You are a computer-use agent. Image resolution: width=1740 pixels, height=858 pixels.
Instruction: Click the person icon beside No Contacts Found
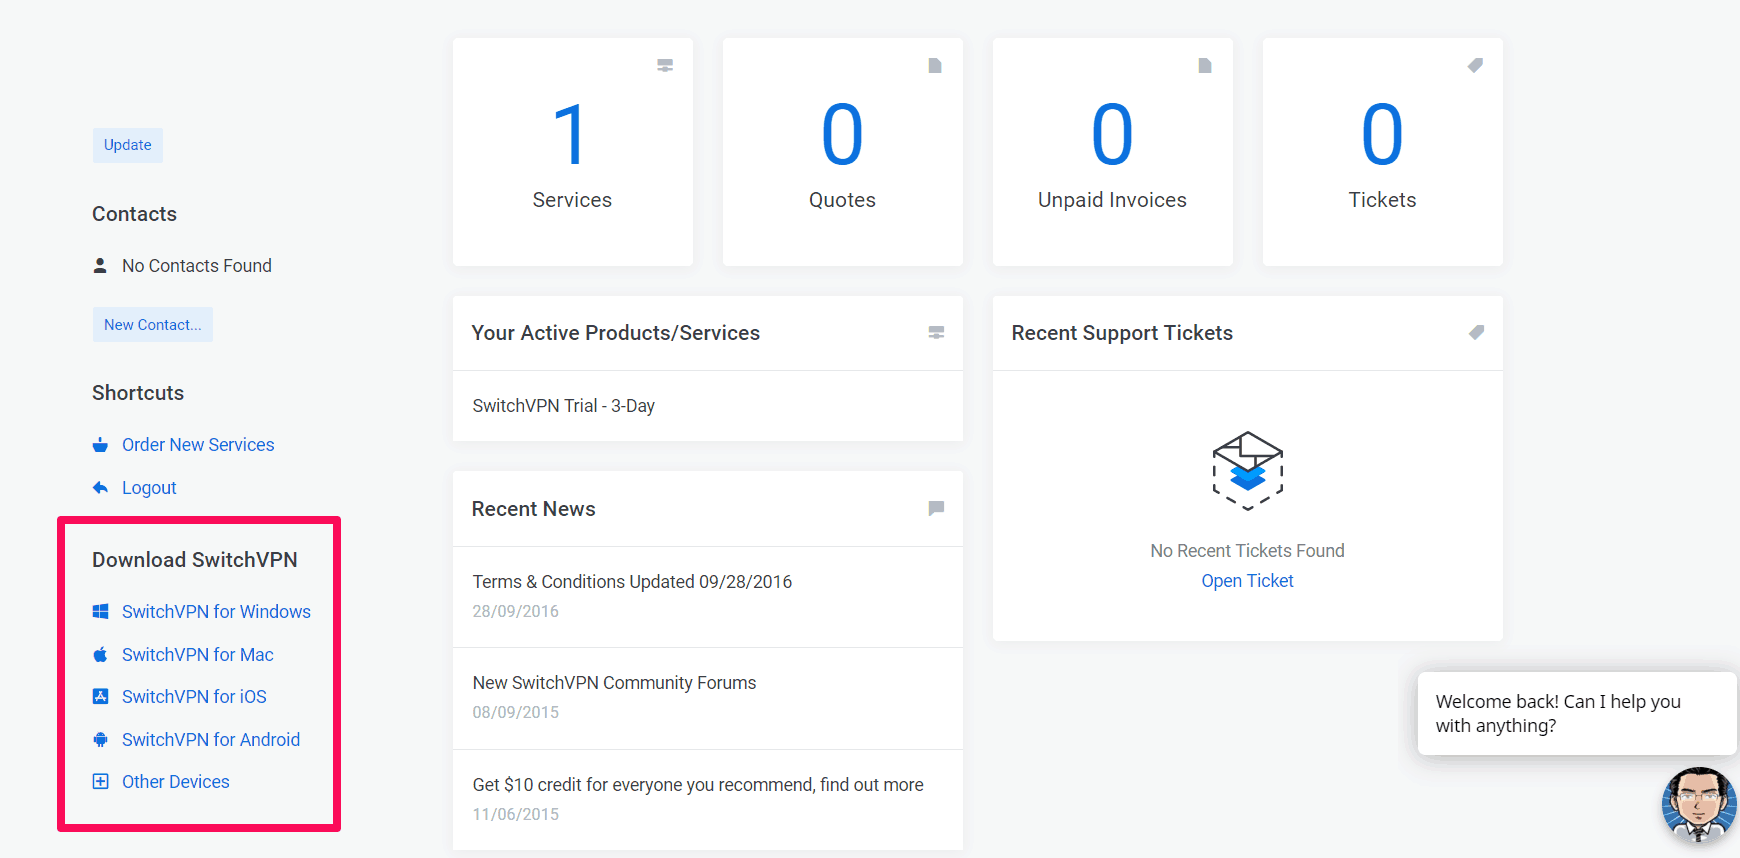(x=100, y=265)
